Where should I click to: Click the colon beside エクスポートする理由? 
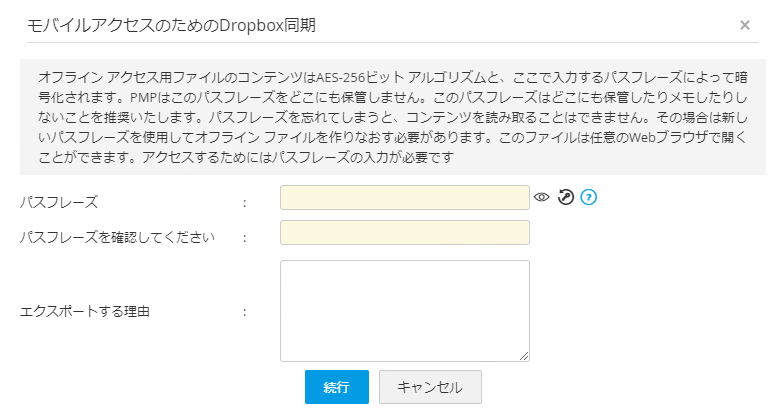pos(244,312)
